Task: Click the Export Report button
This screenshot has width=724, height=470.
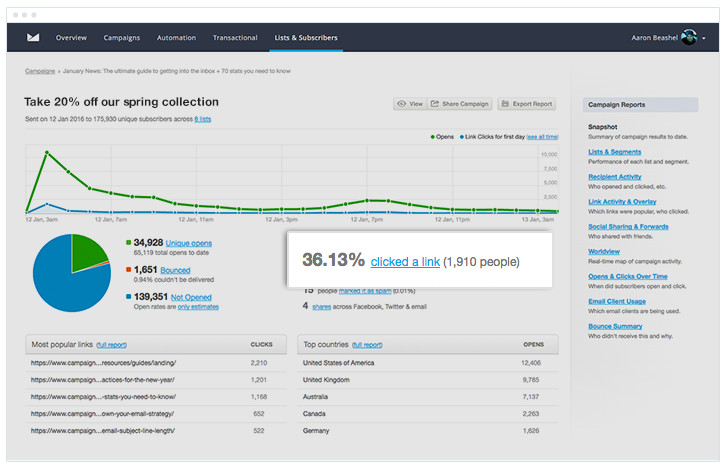Action: pos(526,104)
